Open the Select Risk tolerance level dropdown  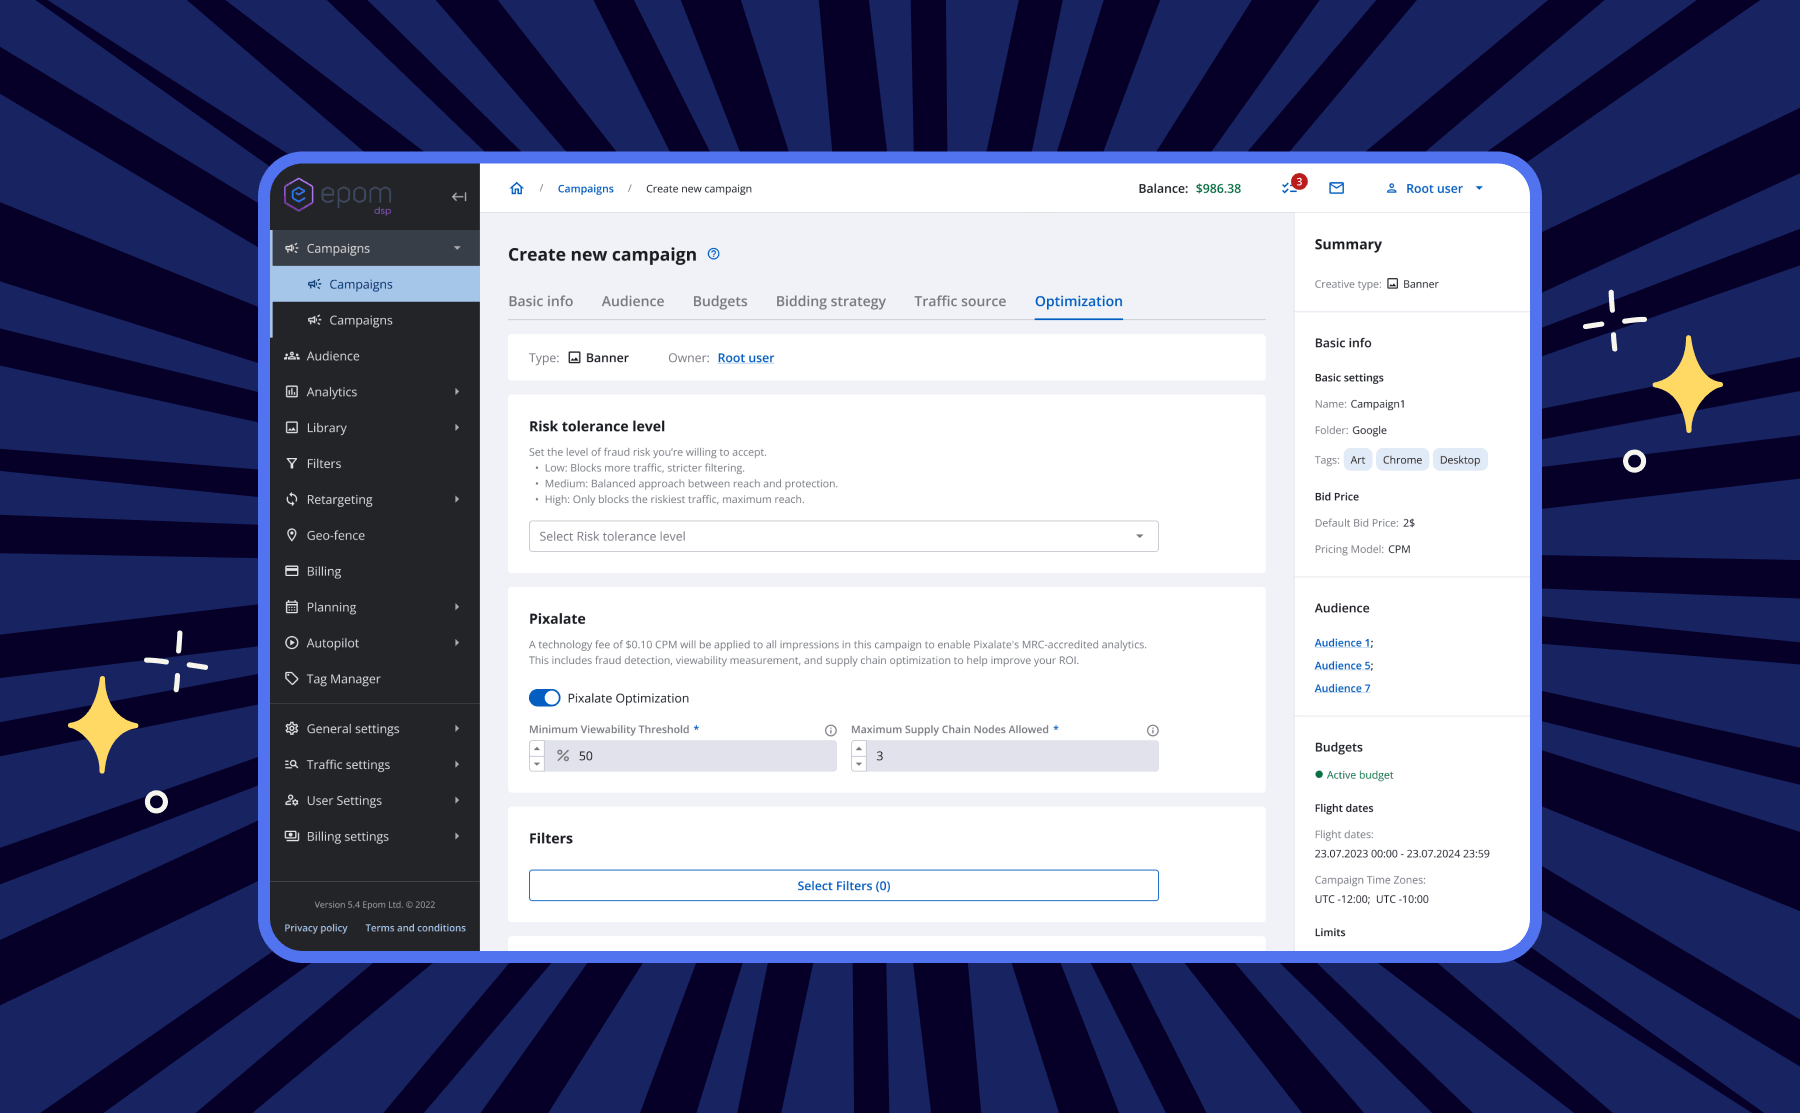click(x=843, y=536)
